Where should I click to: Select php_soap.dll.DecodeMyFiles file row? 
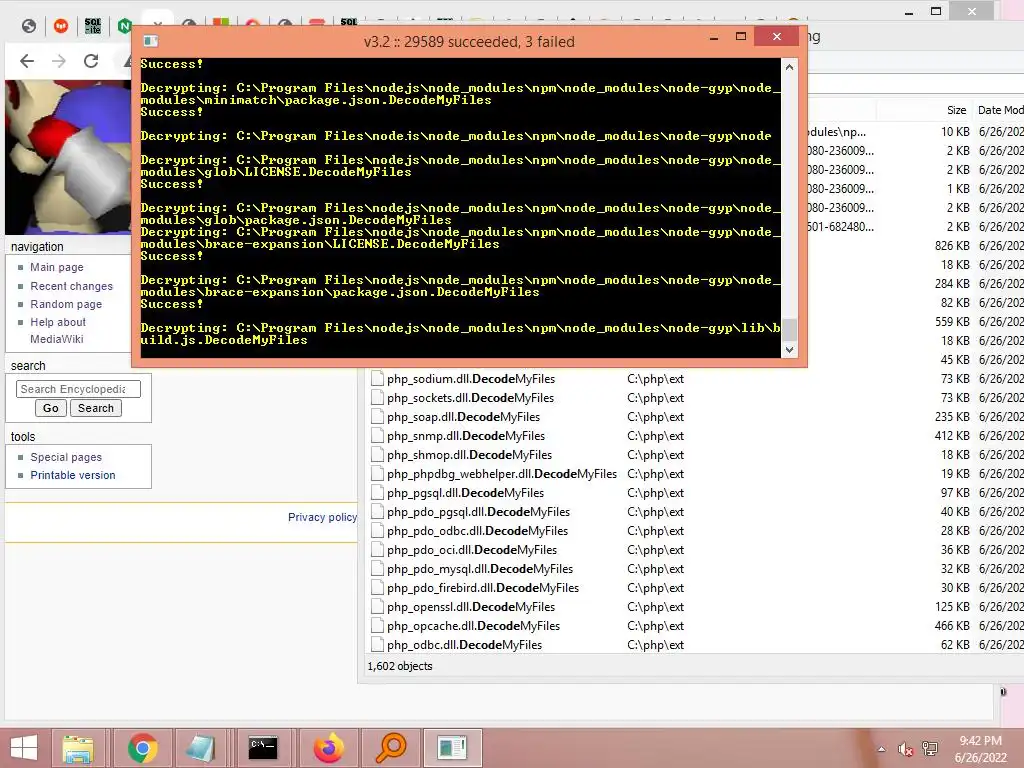[x=694, y=417]
